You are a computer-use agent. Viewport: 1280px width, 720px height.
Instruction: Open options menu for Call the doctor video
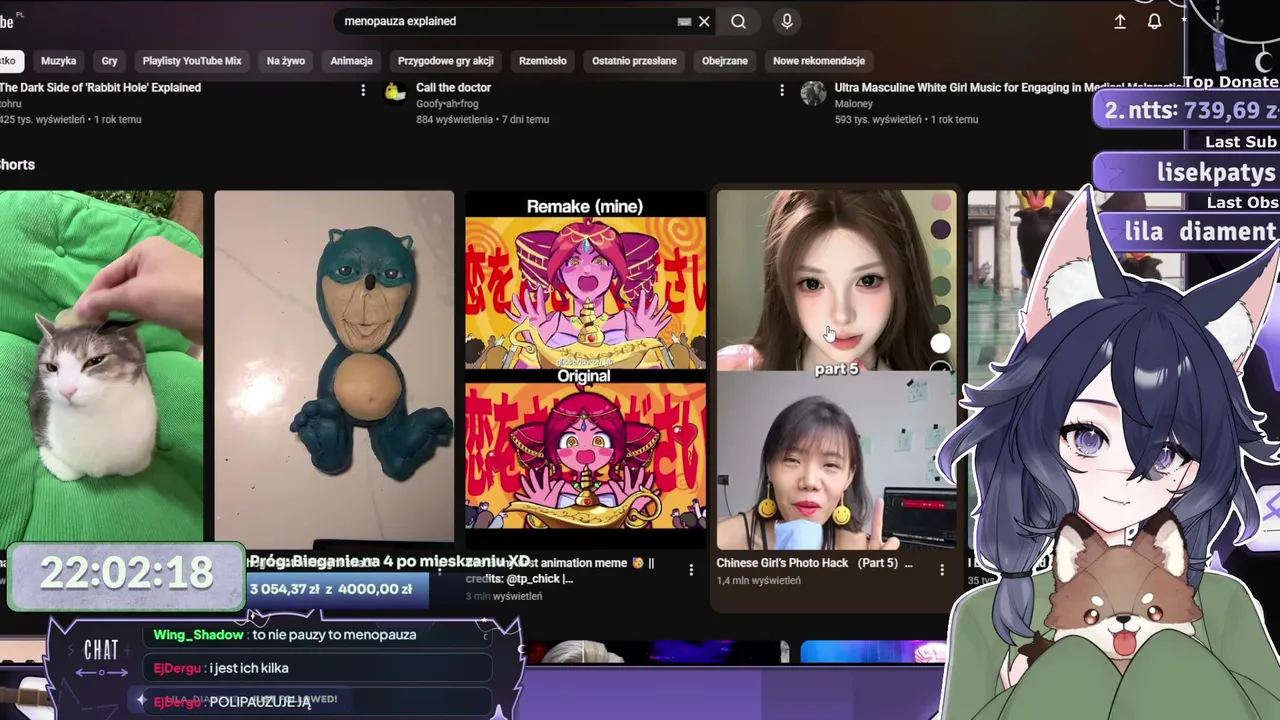click(x=782, y=90)
